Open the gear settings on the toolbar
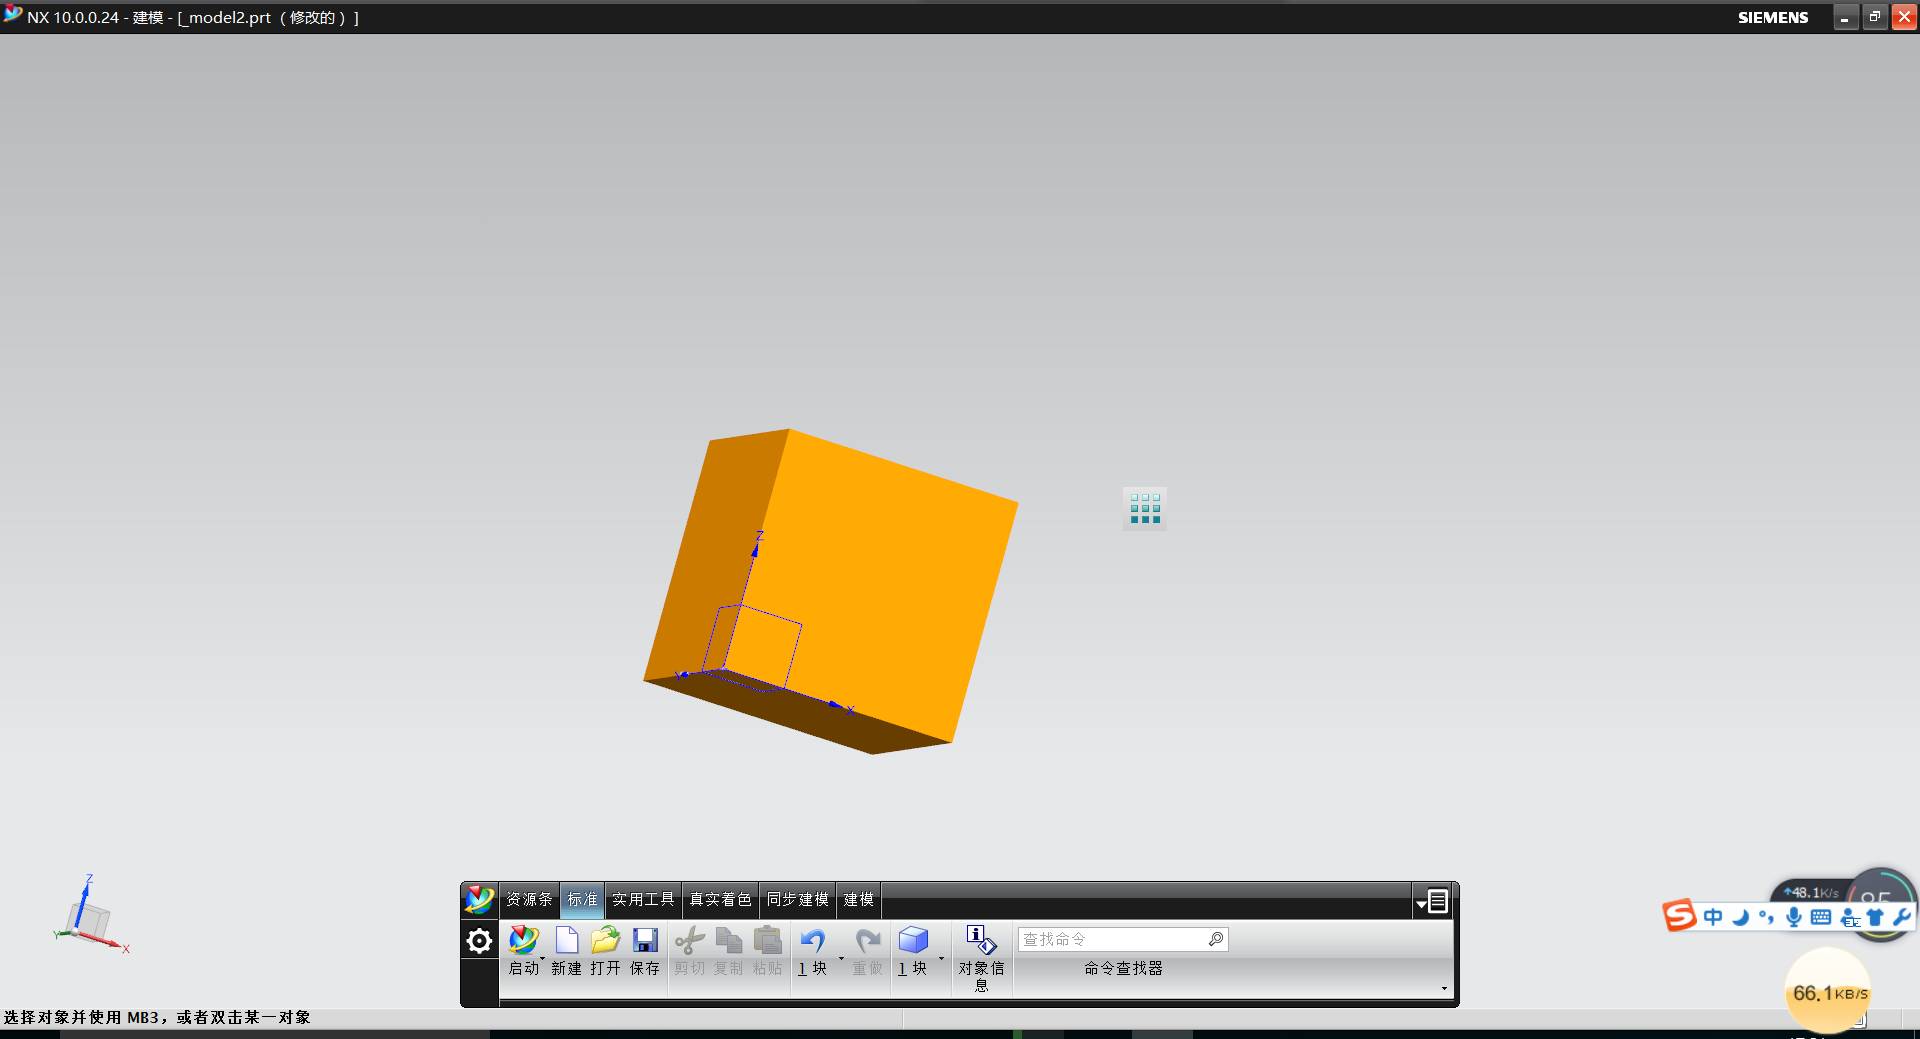The width and height of the screenshot is (1920, 1039). pos(479,941)
